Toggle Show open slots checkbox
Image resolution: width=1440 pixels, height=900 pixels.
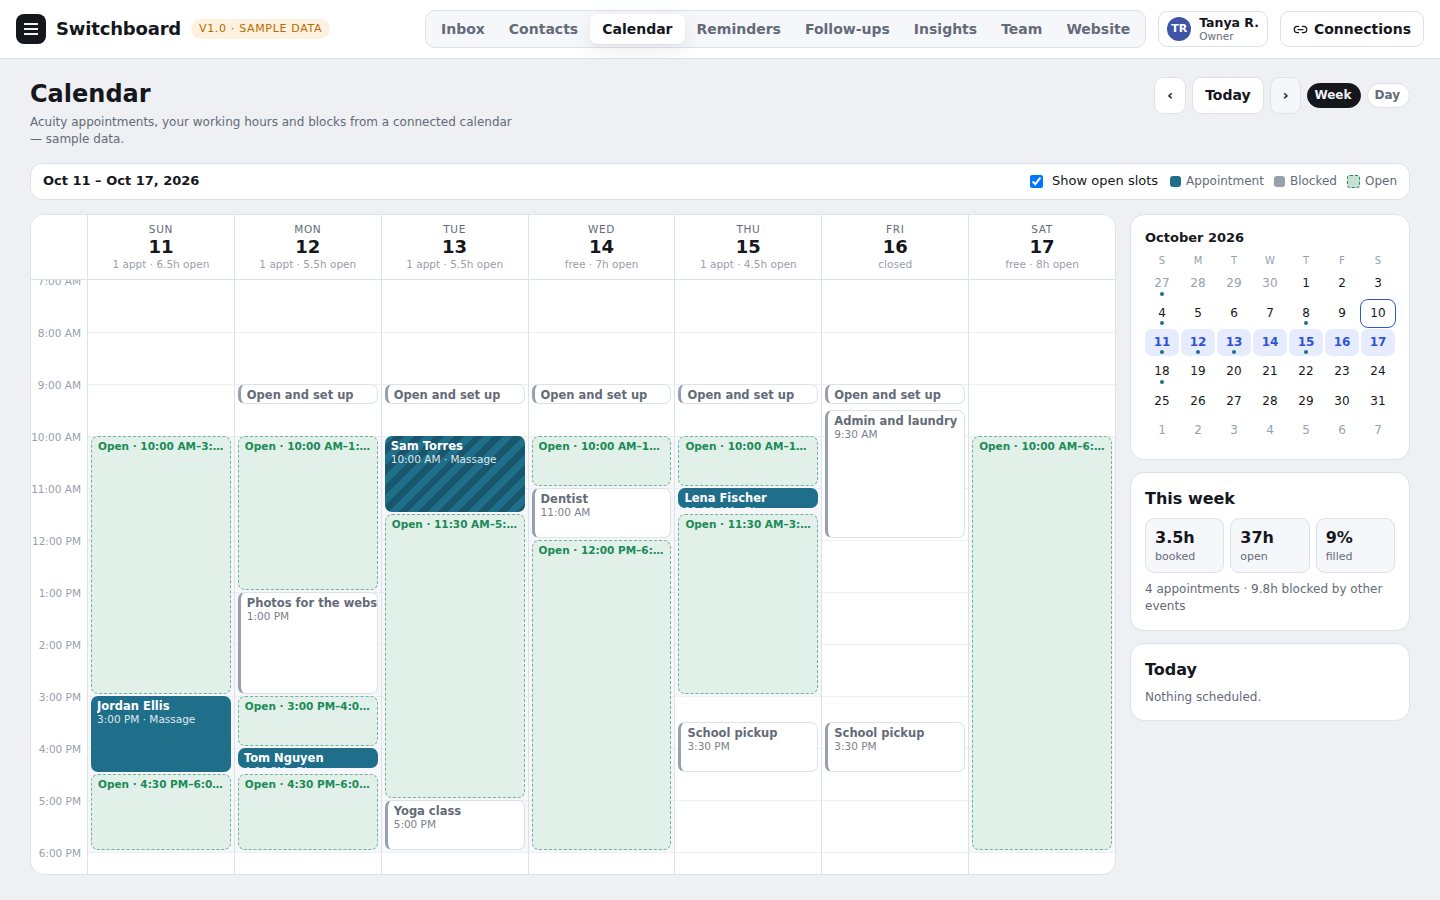point(1036,181)
